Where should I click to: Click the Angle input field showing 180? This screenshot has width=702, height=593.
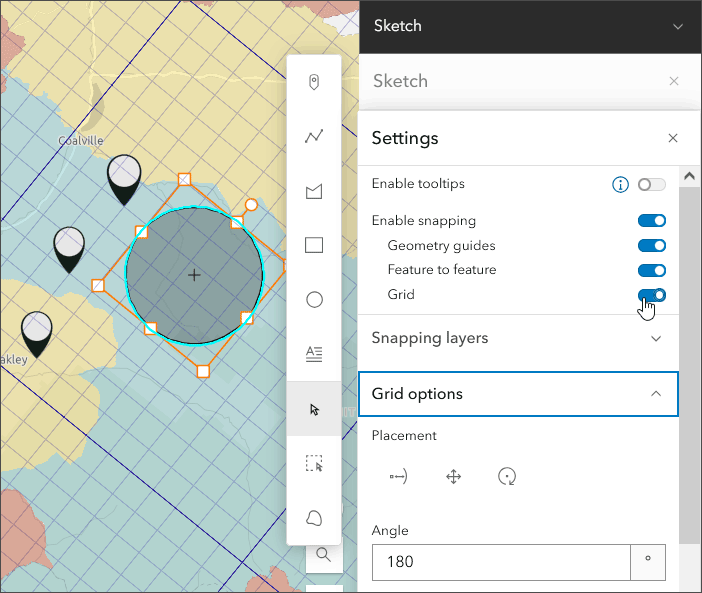[x=501, y=562]
